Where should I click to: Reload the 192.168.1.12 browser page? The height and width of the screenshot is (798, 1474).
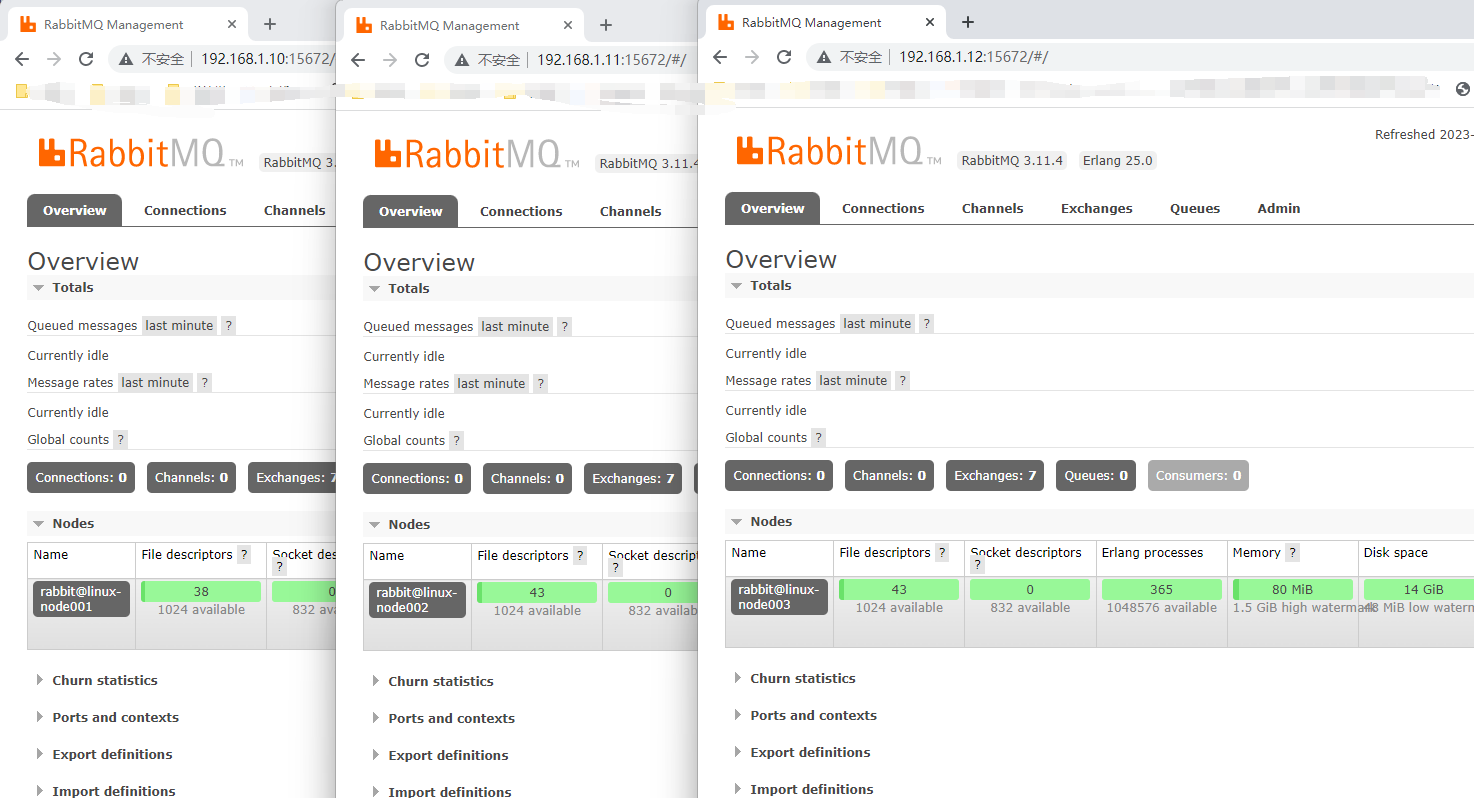coord(784,57)
